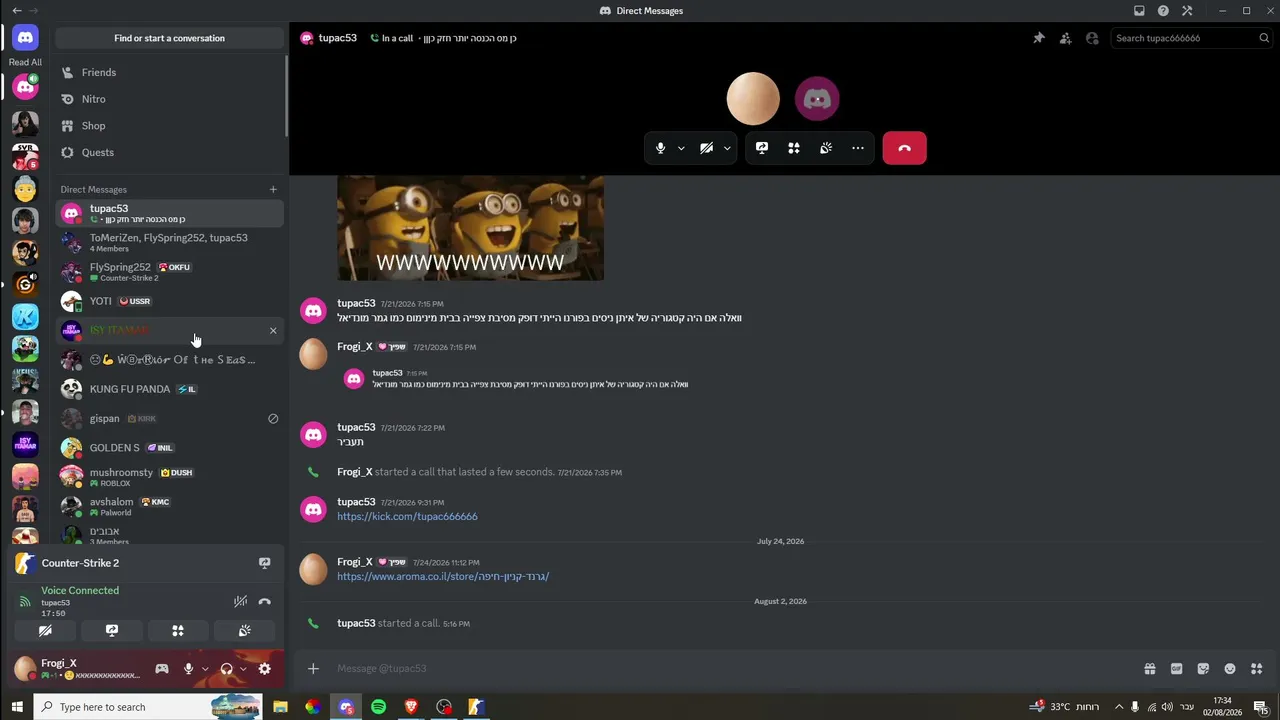Close the ISY ITAMAR DM with X
The height and width of the screenshot is (720, 1280).
coord(273,330)
